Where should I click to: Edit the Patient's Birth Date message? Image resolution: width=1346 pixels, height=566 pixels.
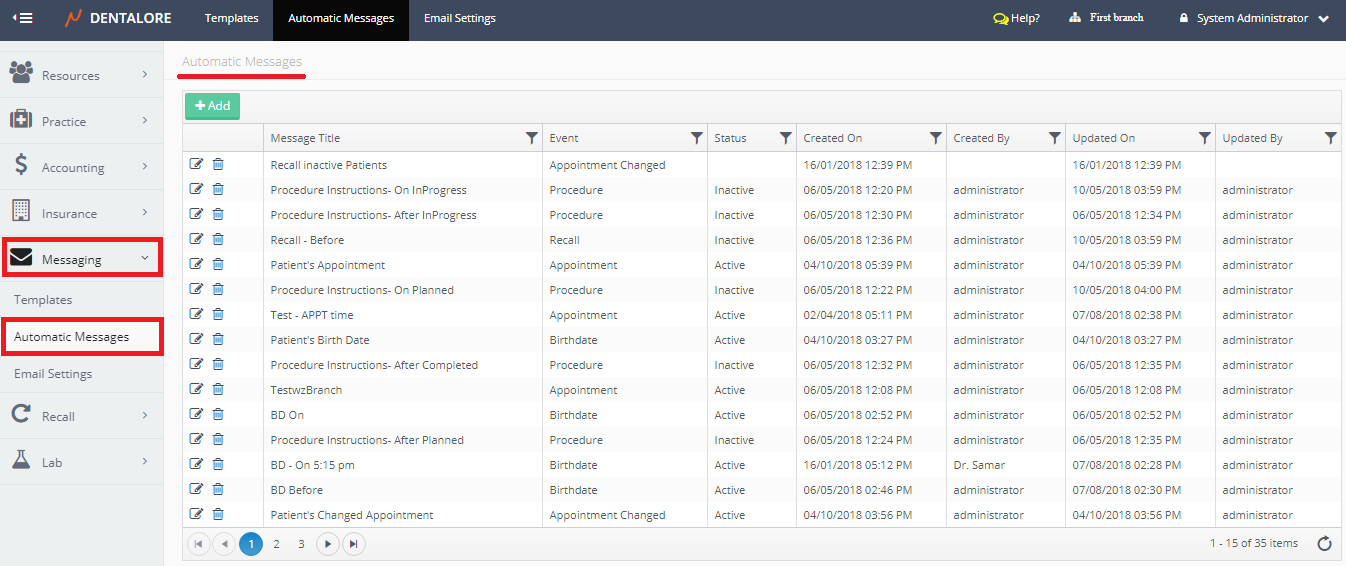tap(196, 339)
